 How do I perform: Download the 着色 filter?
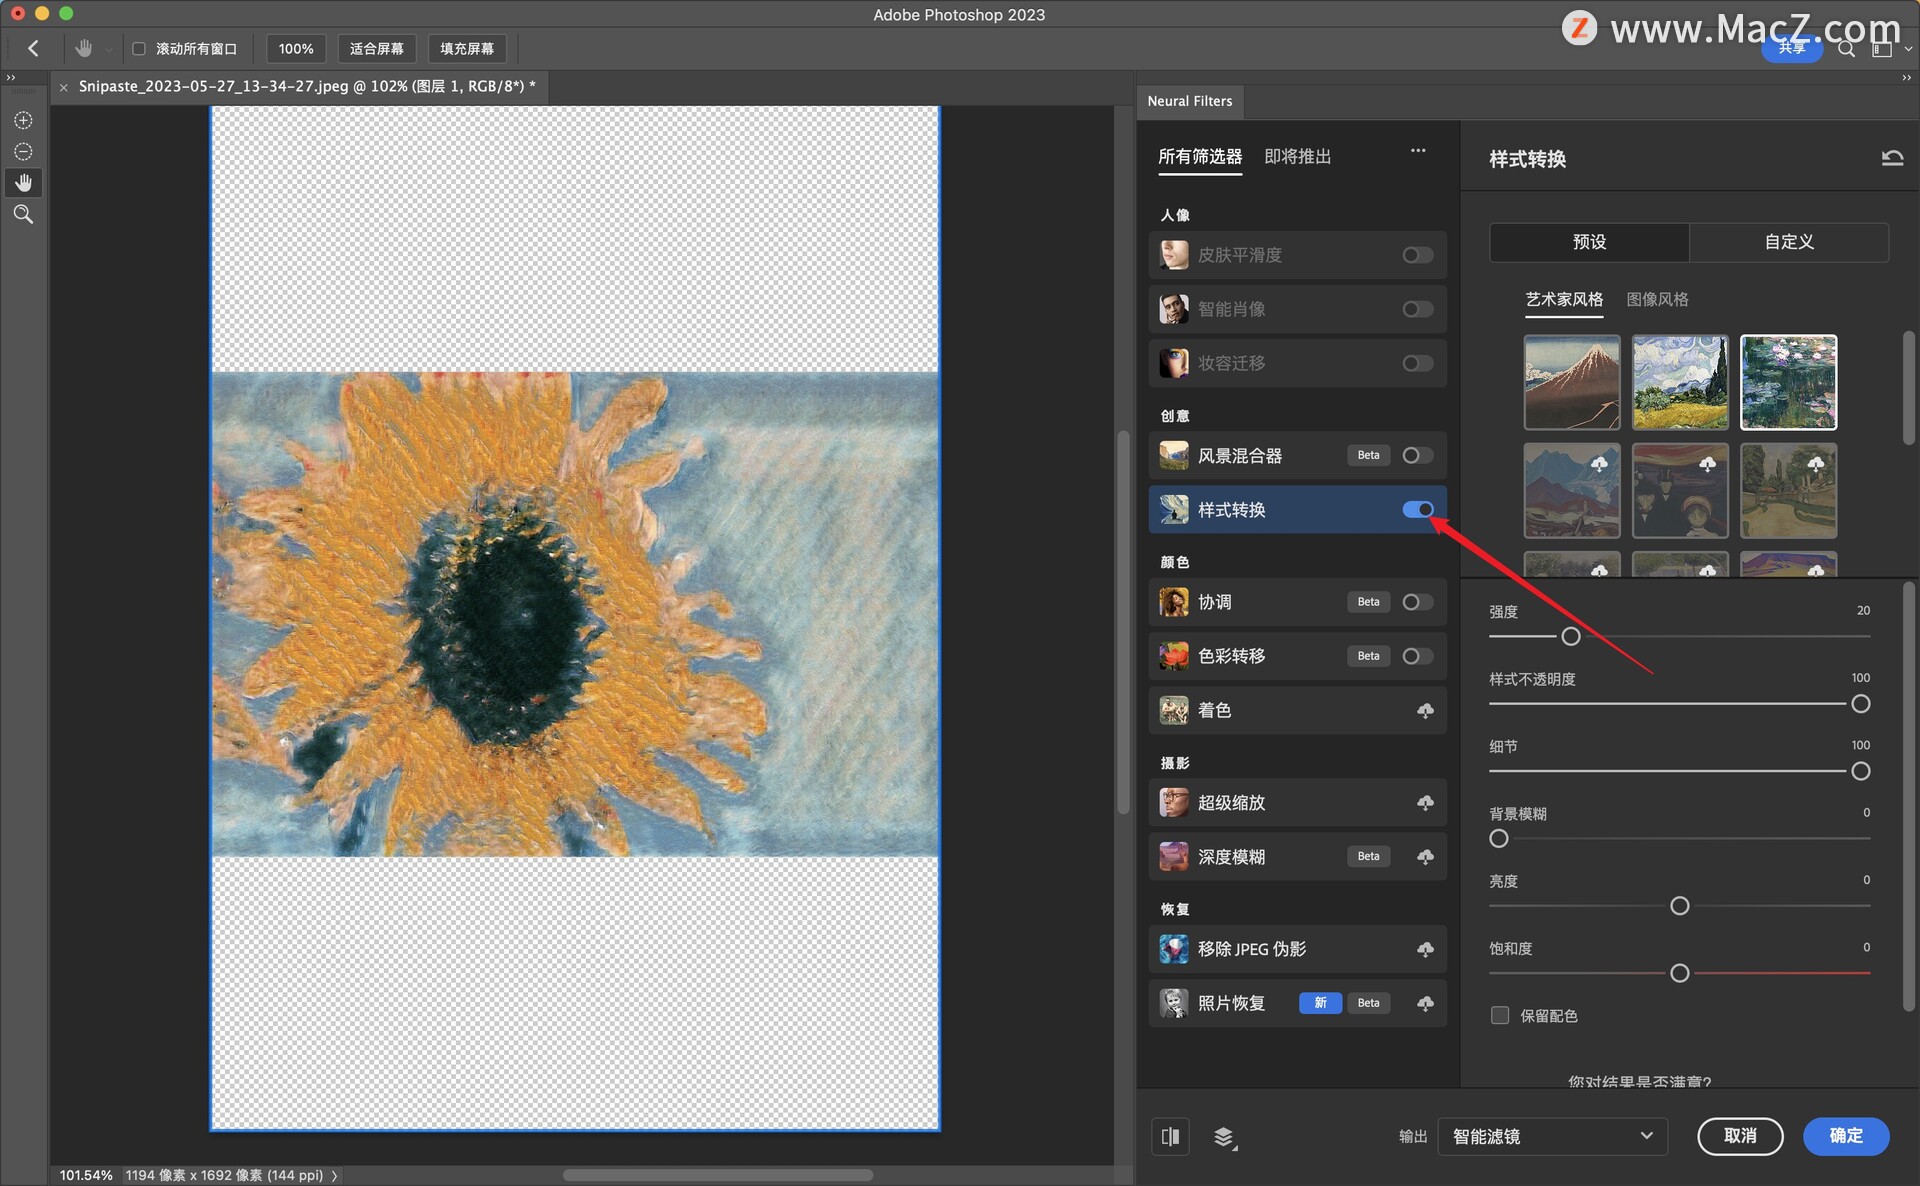point(1425,710)
